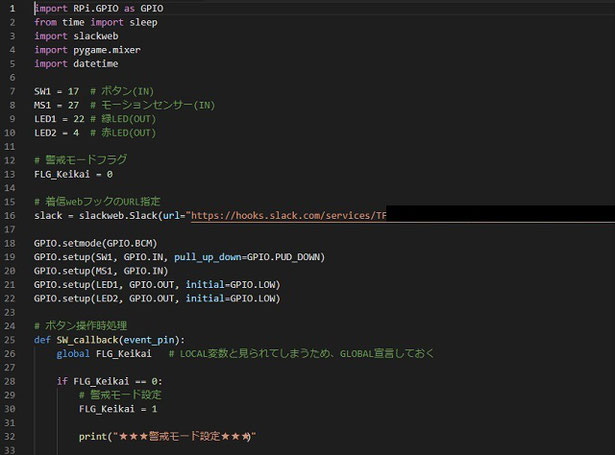Click line number 16 in the gutter
This screenshot has height=455, width=615.
click(x=10, y=215)
